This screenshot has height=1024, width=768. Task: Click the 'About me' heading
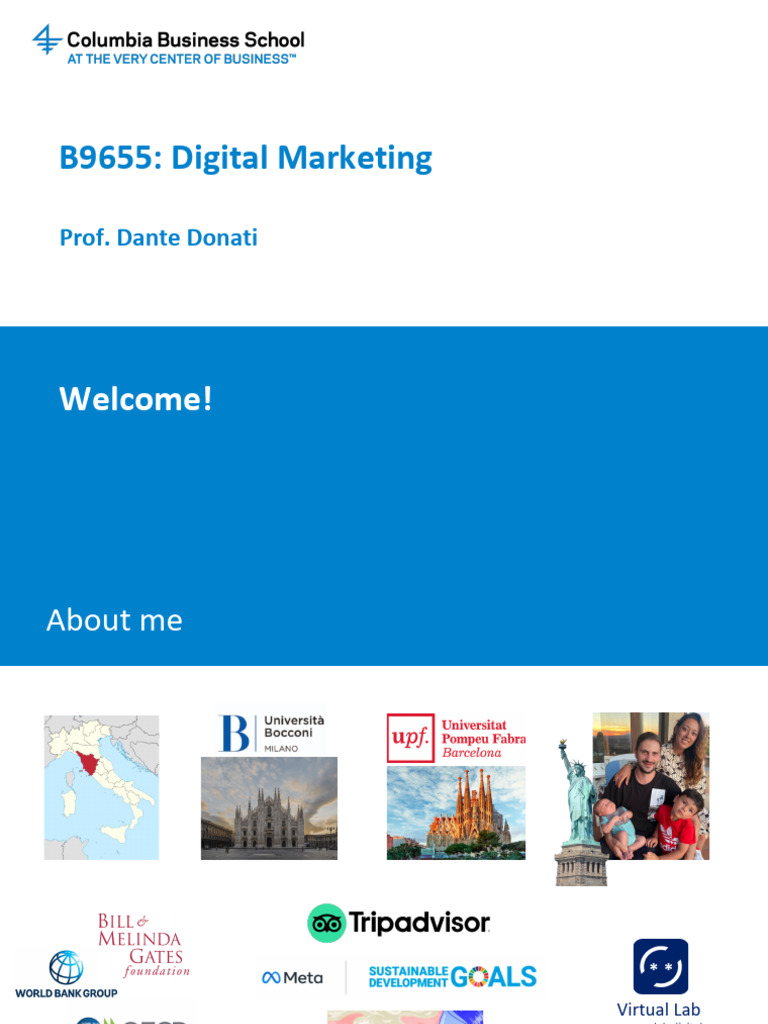(114, 620)
